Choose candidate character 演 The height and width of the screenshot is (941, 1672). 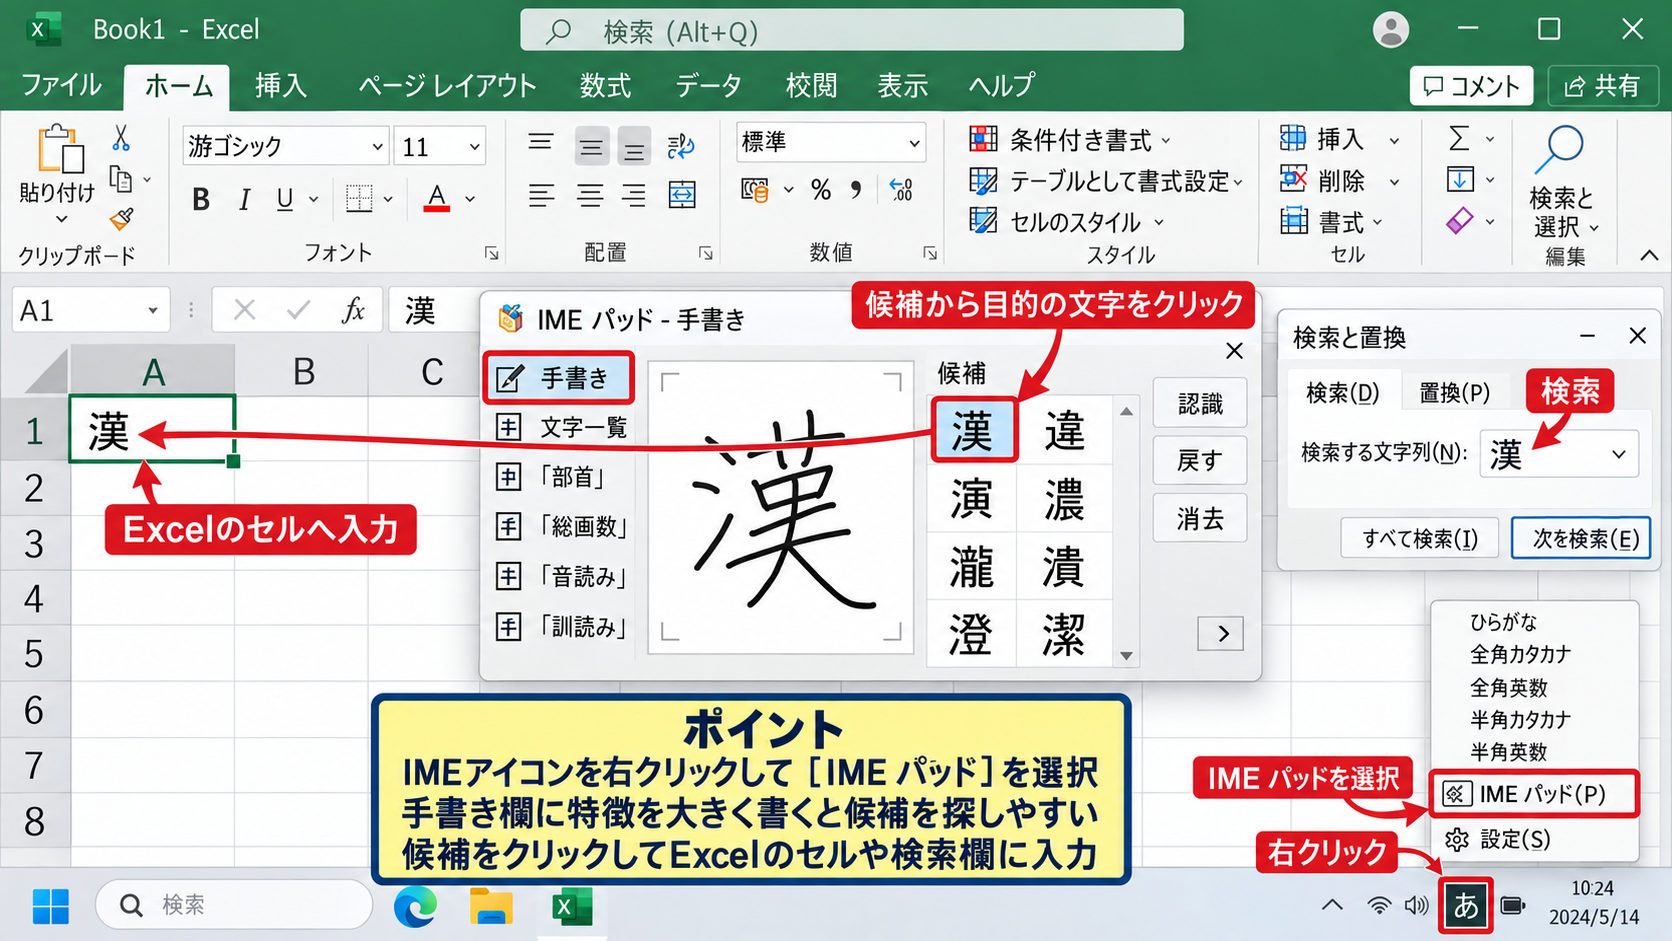[972, 499]
